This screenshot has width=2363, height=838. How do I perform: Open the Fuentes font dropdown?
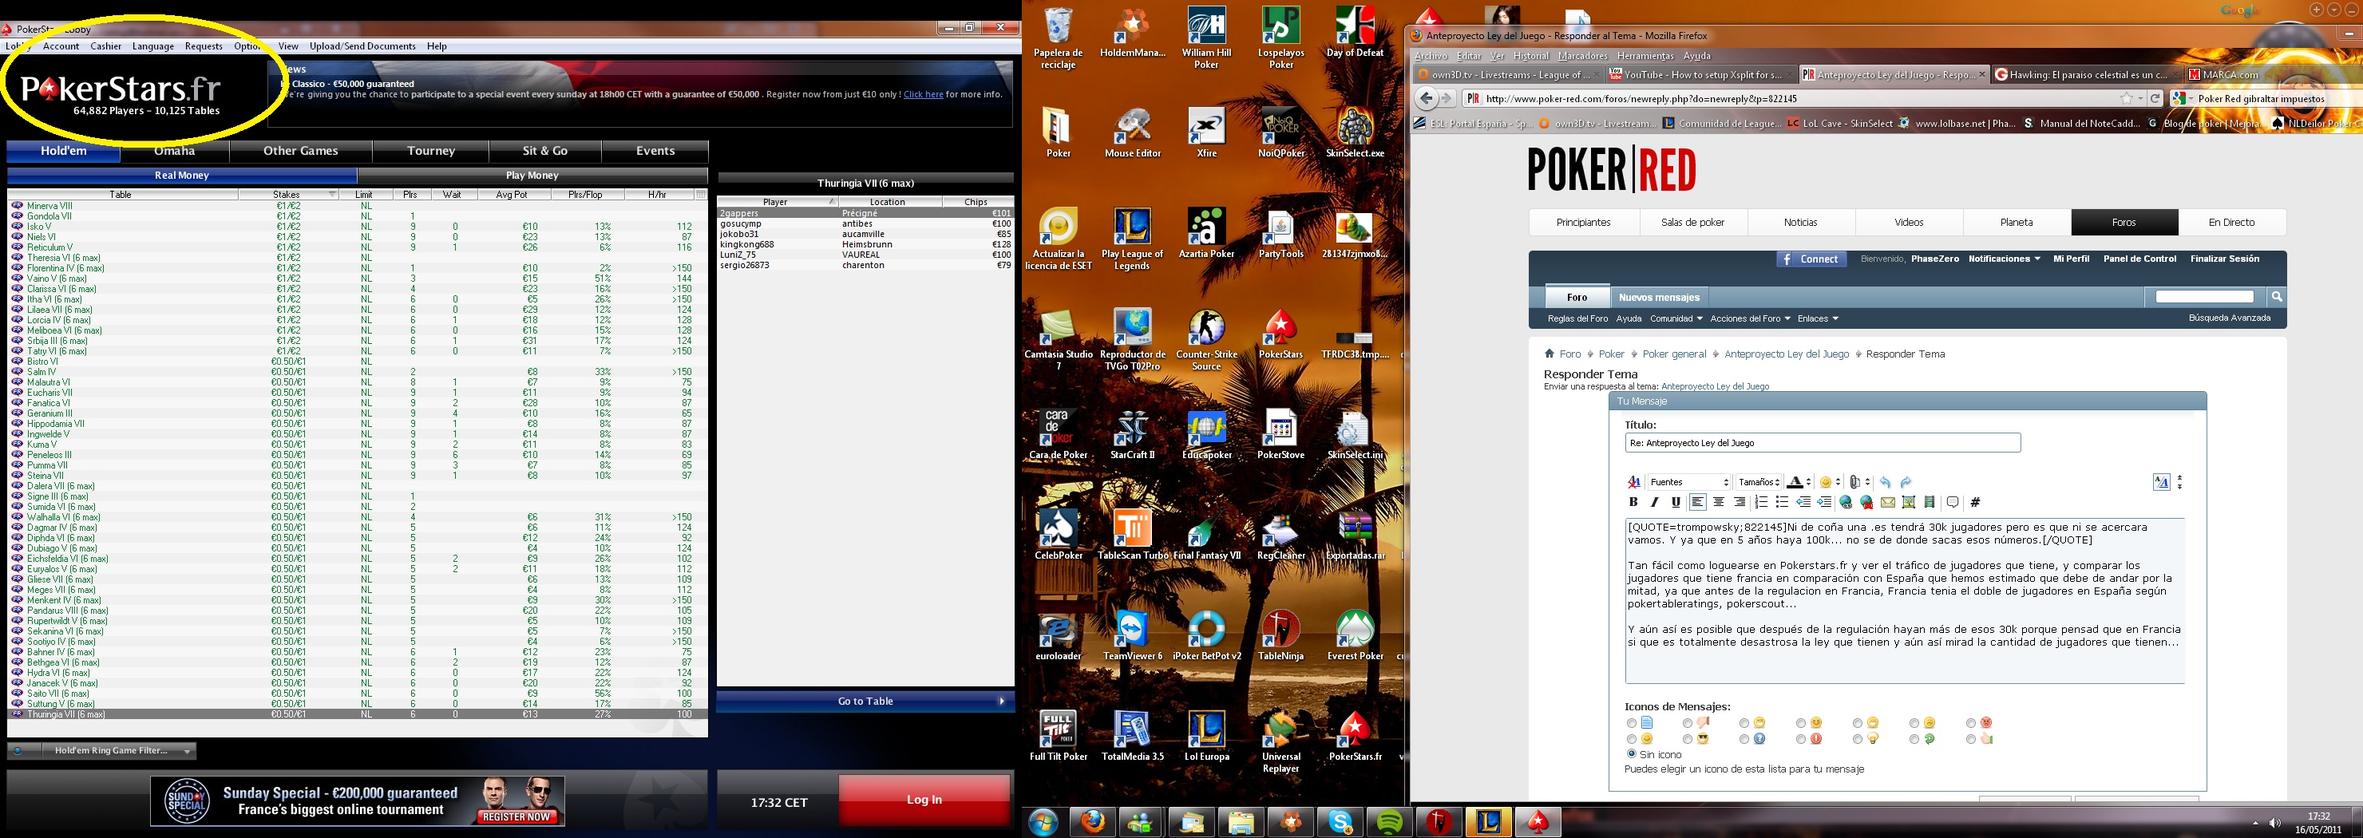tap(1689, 482)
